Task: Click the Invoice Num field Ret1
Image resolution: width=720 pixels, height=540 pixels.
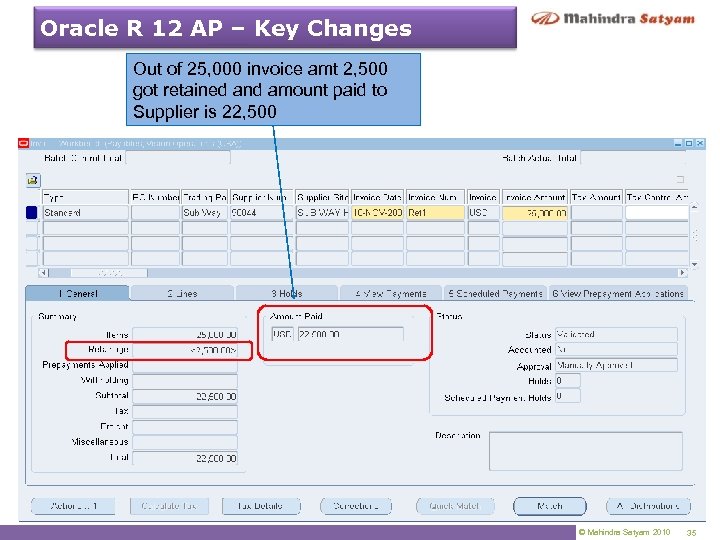Action: pyautogui.click(x=435, y=213)
